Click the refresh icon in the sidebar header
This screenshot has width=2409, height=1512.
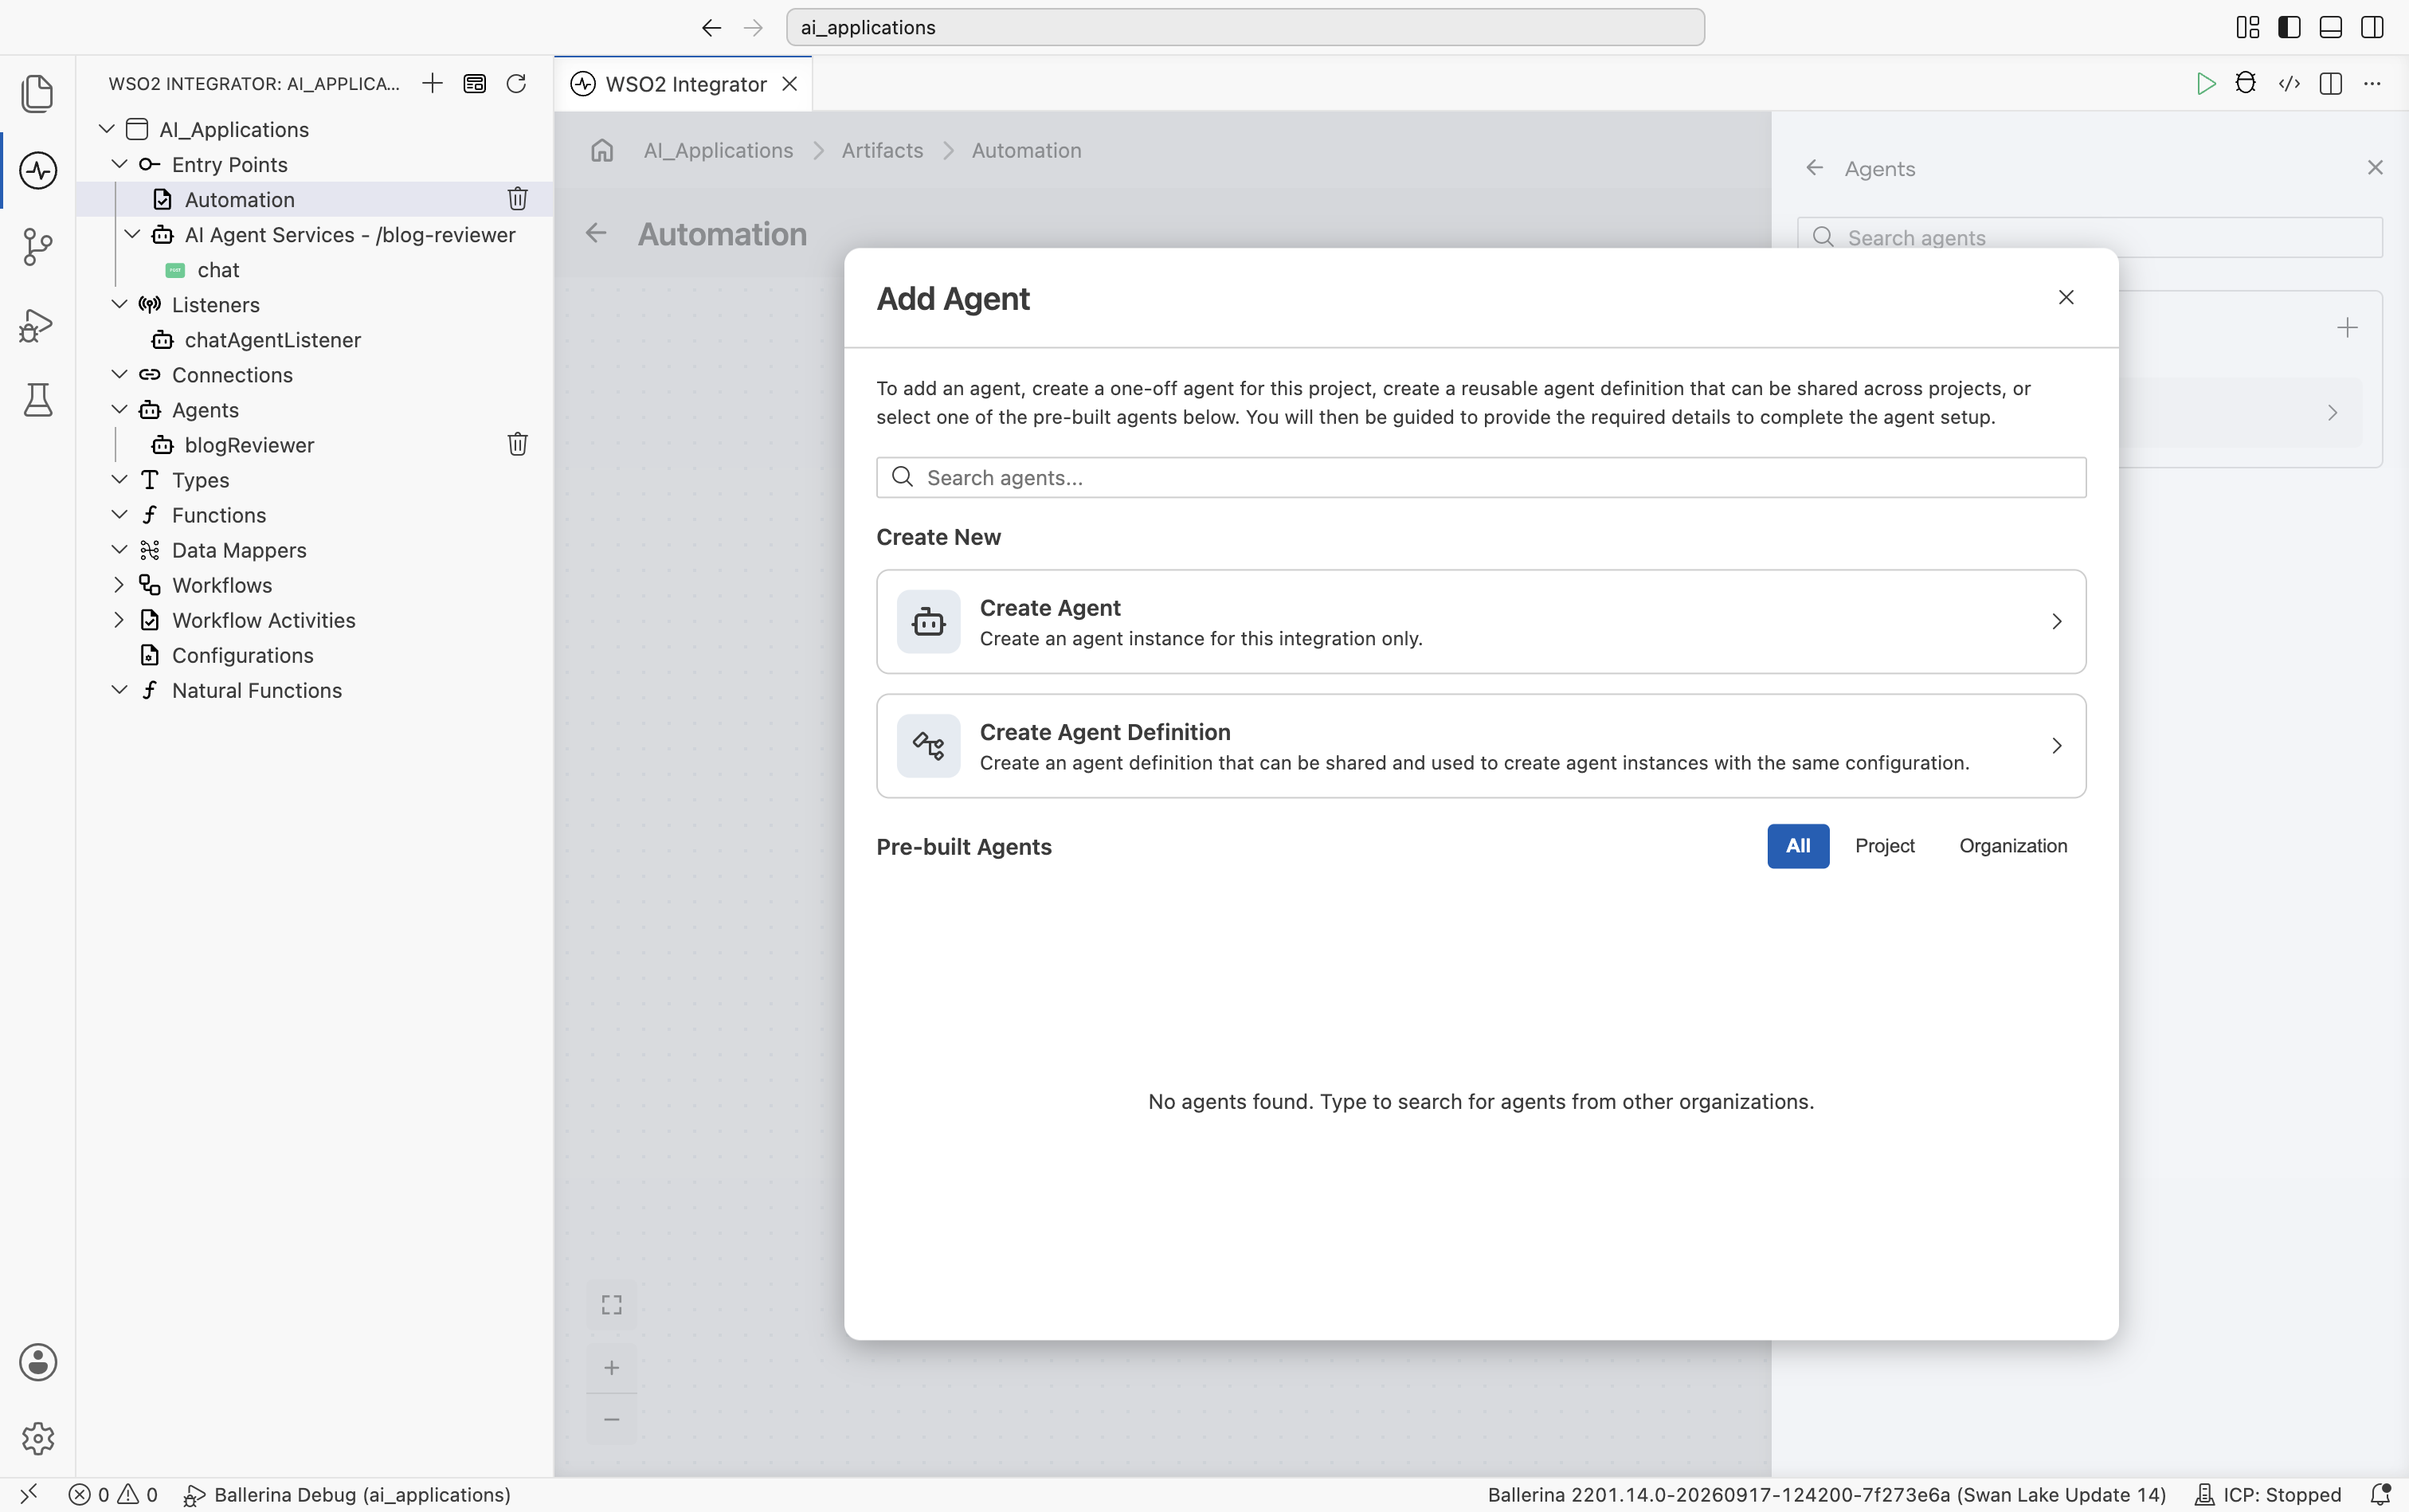516,83
